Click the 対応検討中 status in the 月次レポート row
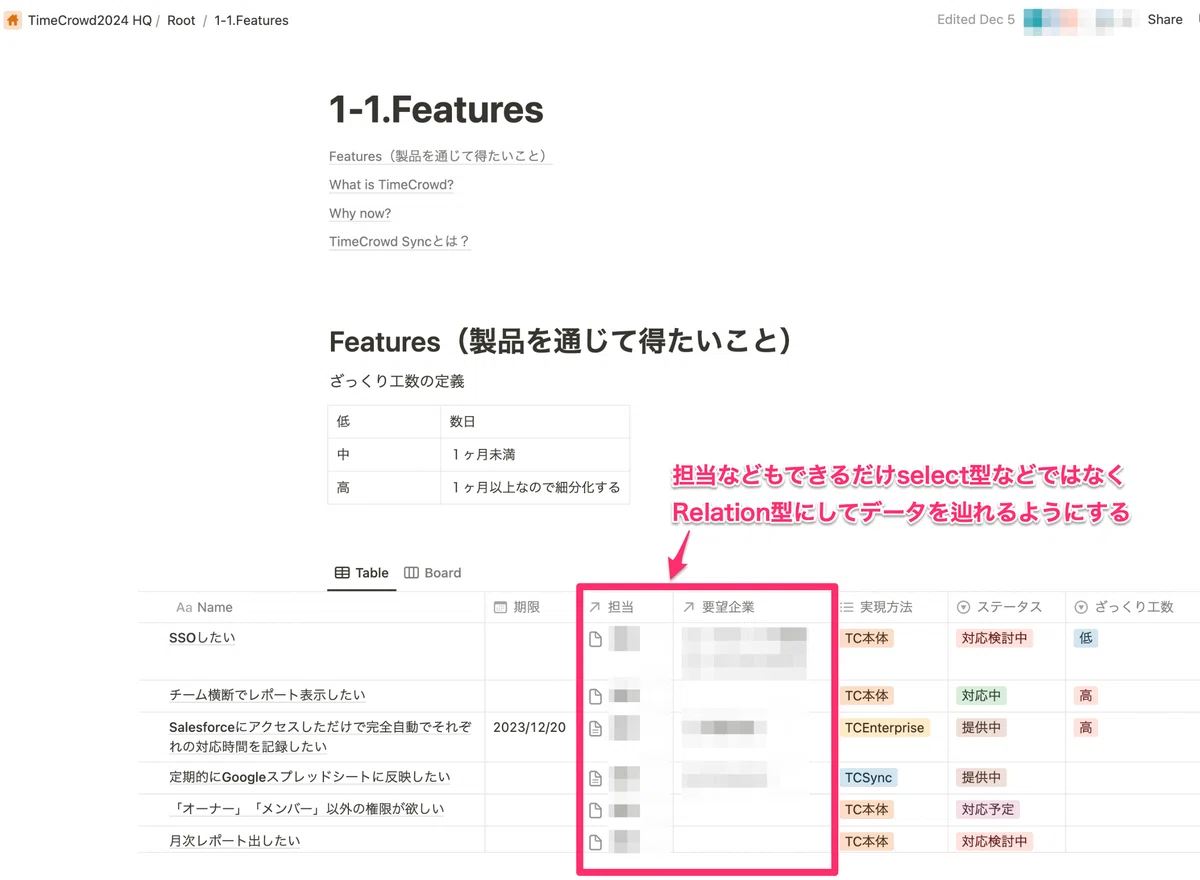Viewport: 1200px width, 880px height. pos(994,841)
